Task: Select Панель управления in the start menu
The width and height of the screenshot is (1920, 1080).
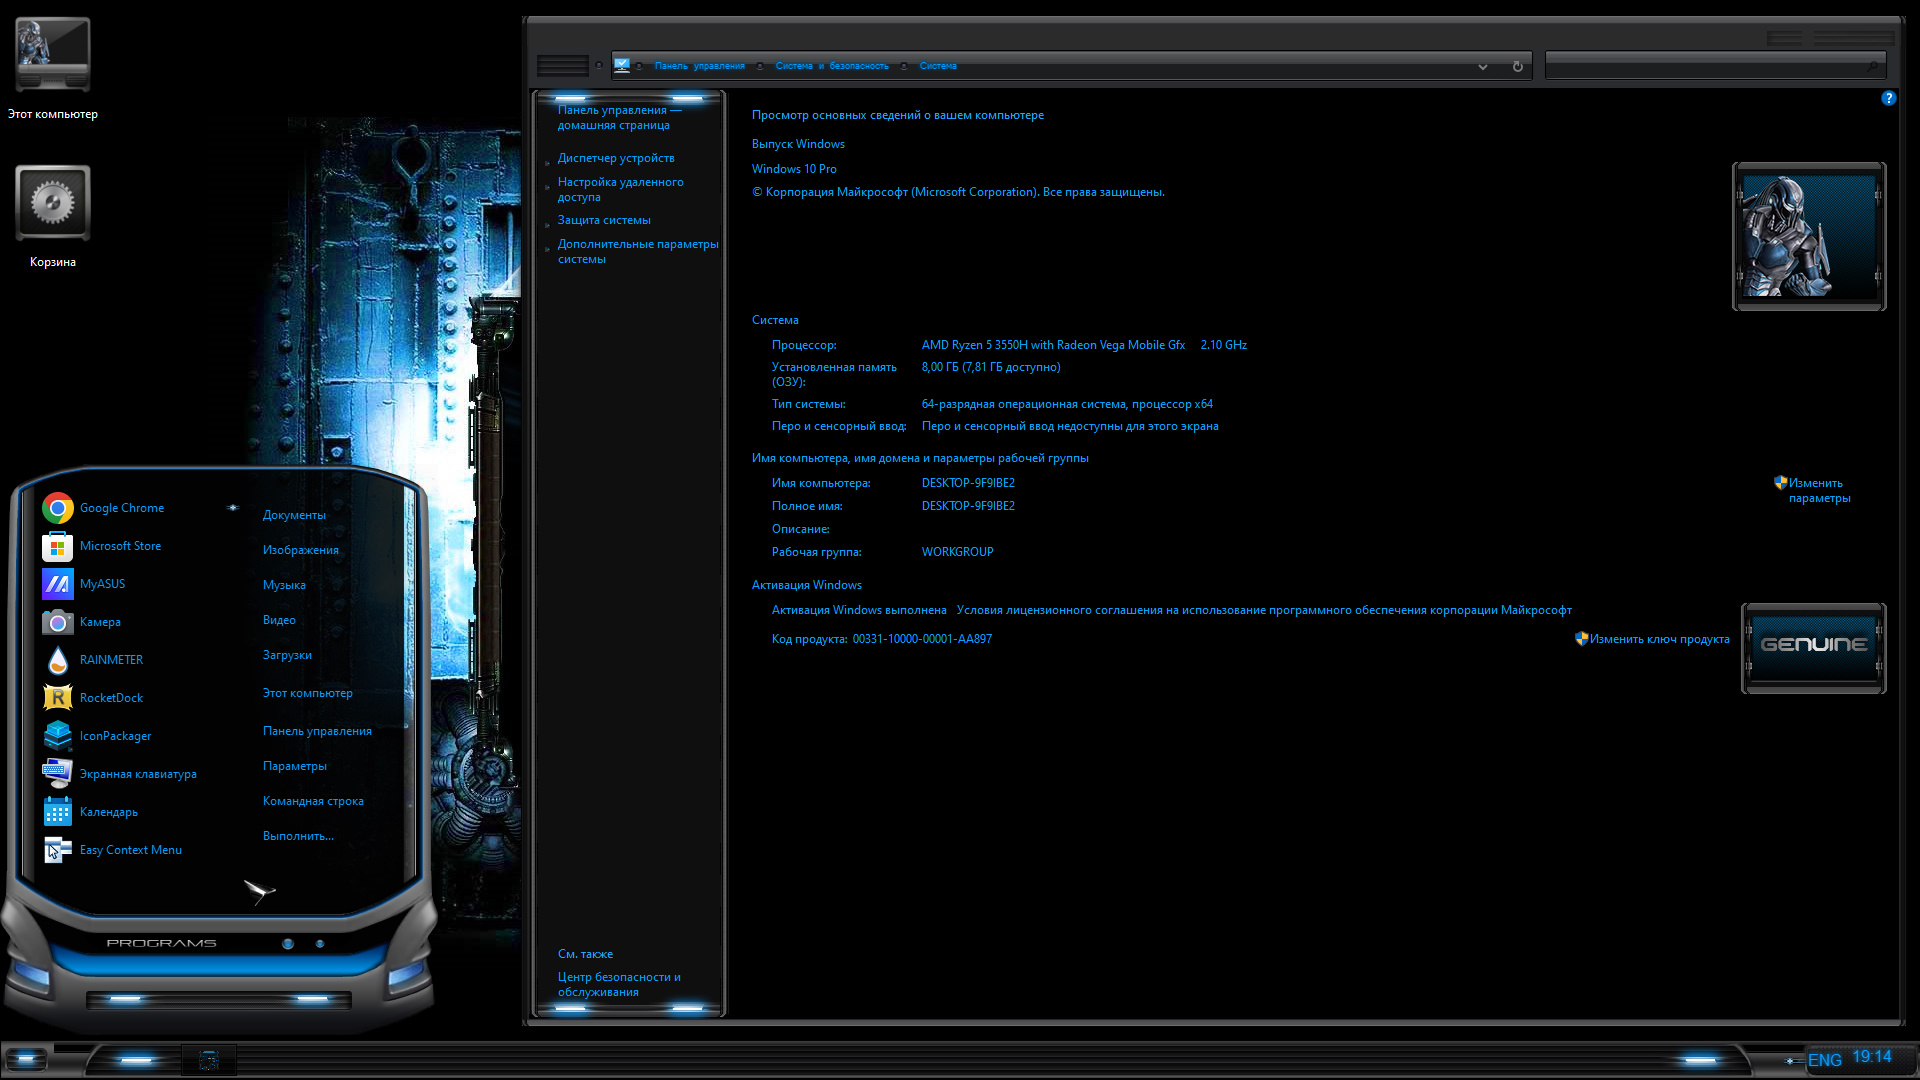Action: point(317,731)
